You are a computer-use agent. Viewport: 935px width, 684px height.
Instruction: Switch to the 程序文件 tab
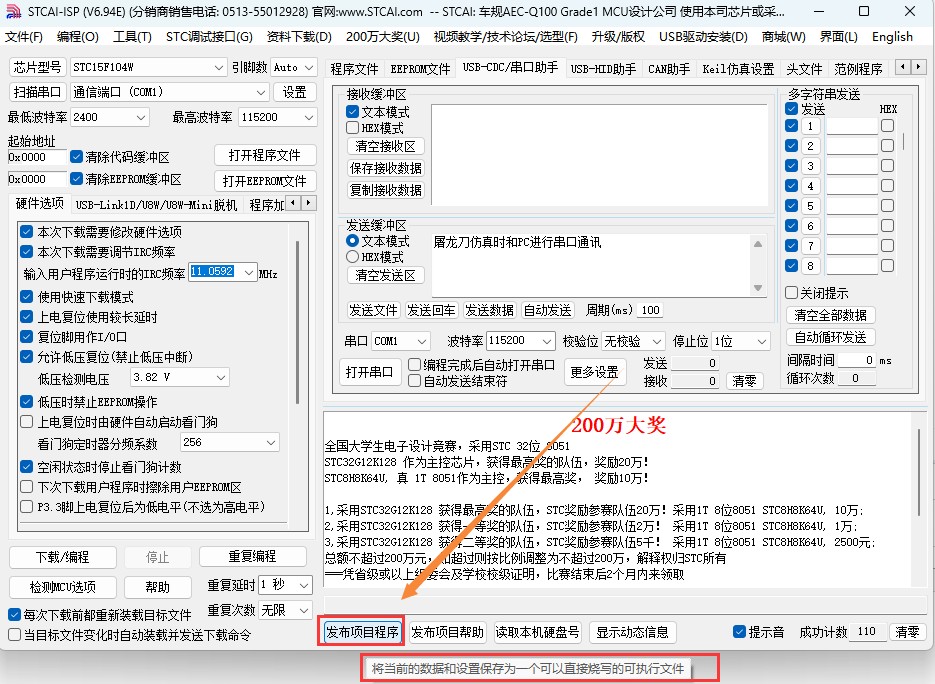click(355, 69)
